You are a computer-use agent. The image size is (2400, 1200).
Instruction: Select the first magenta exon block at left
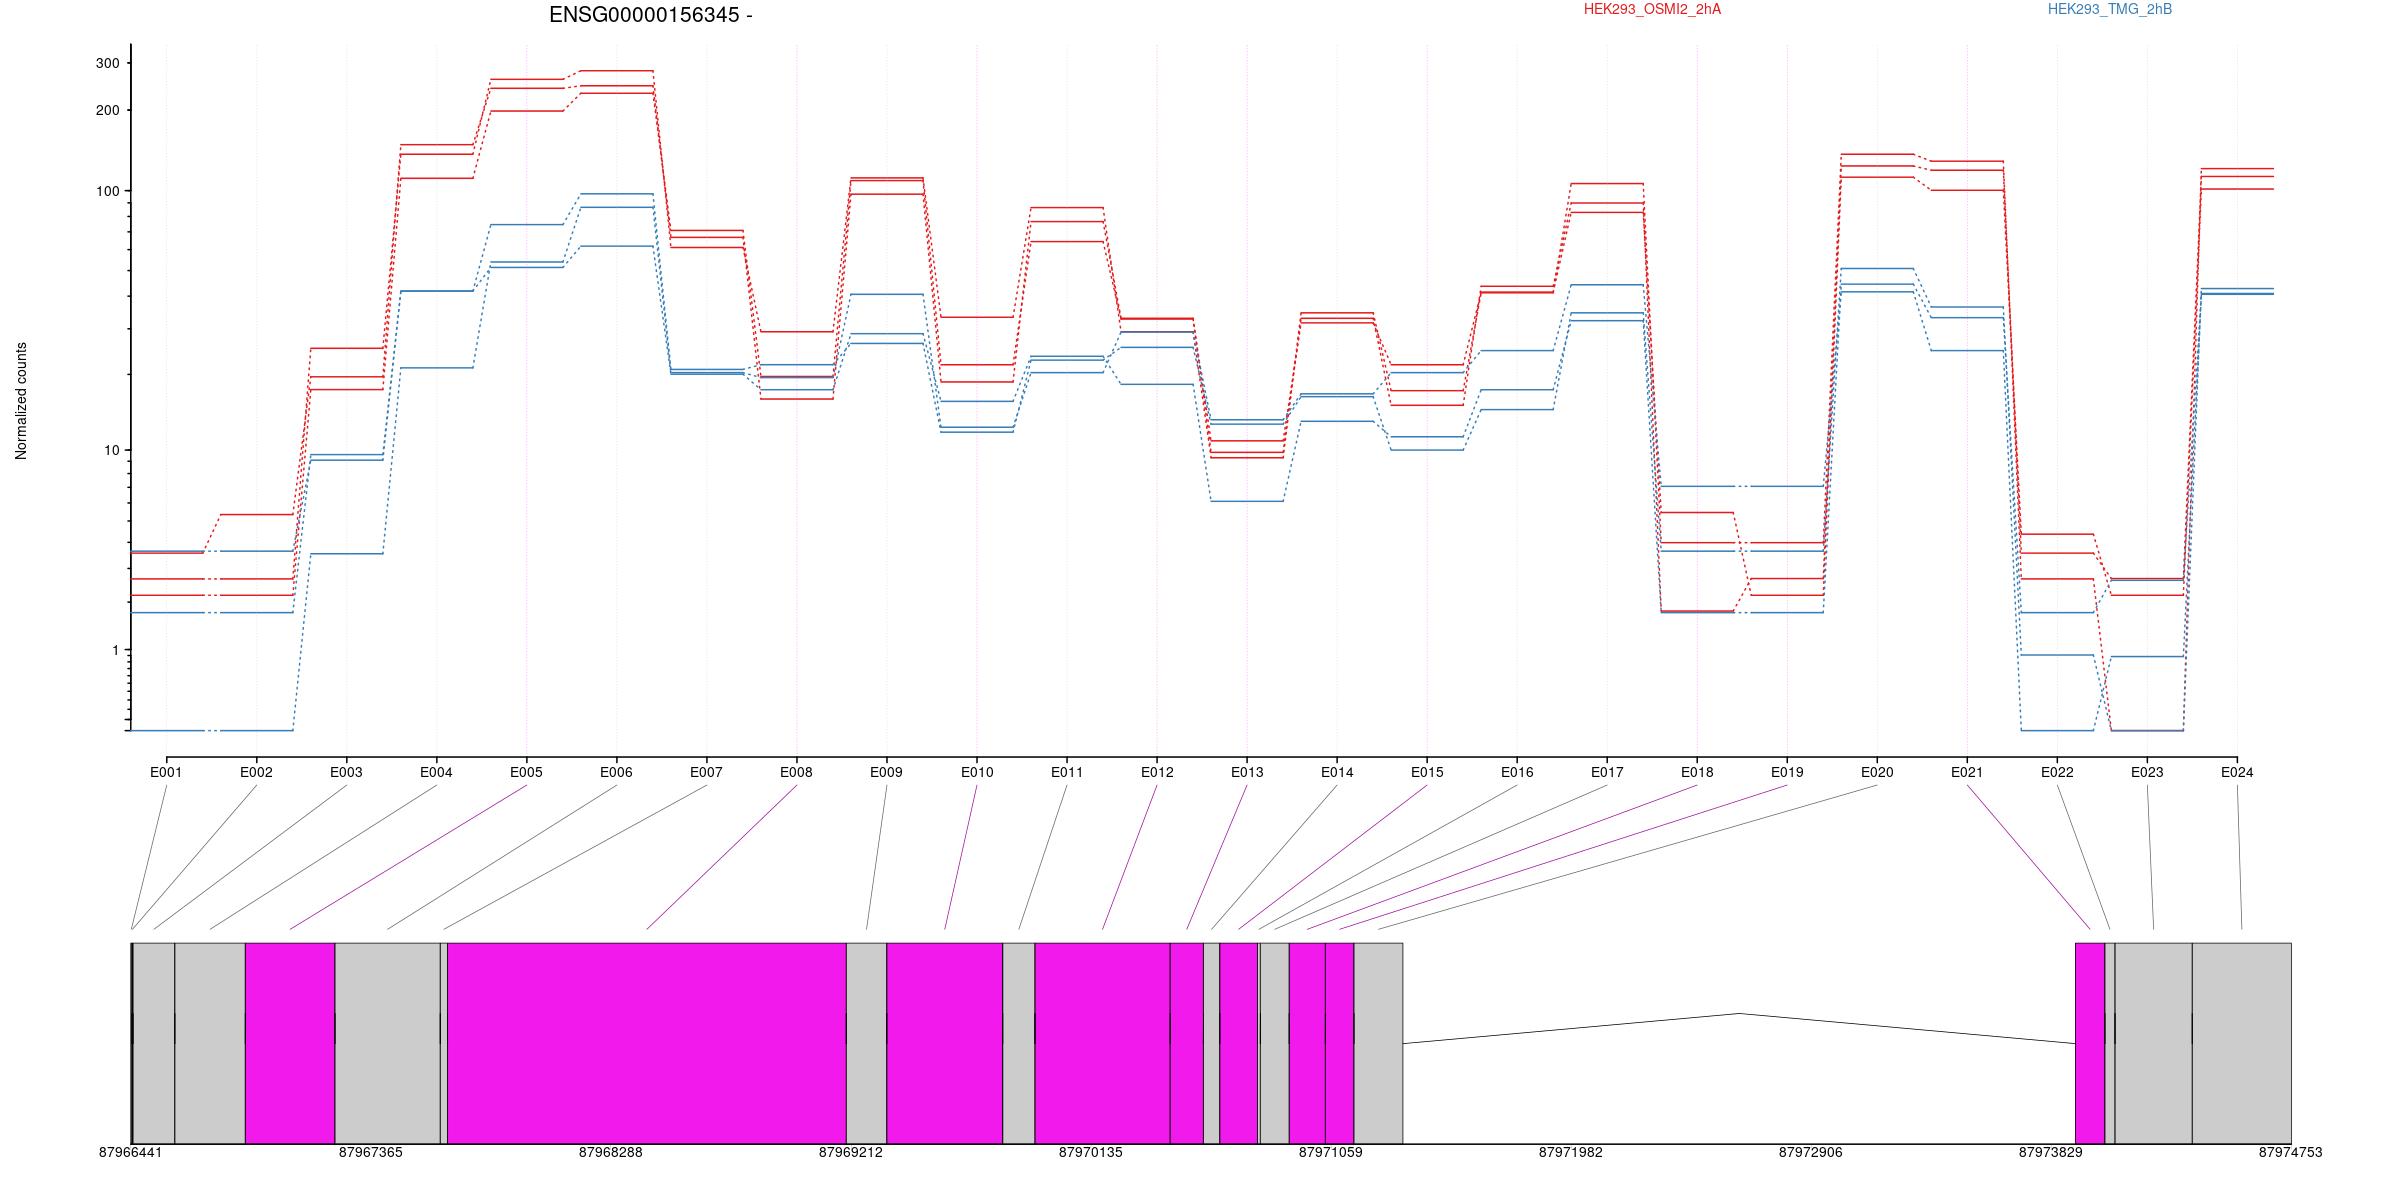[x=290, y=1043]
